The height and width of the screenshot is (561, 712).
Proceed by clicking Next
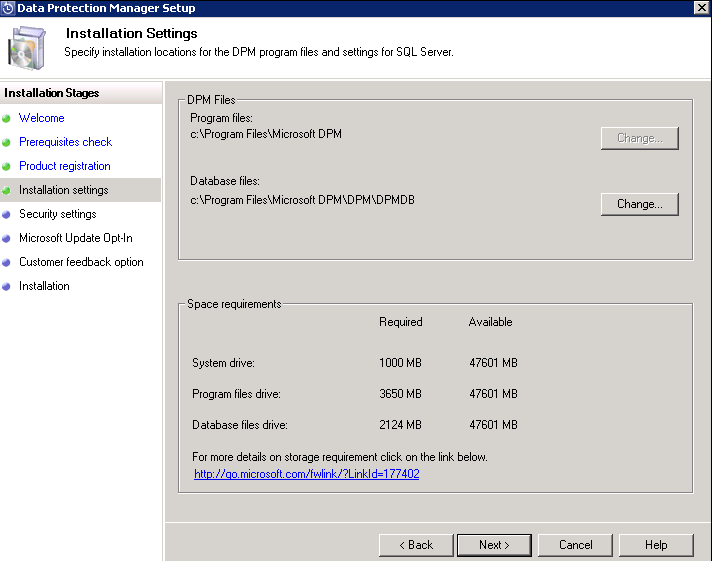pyautogui.click(x=494, y=545)
